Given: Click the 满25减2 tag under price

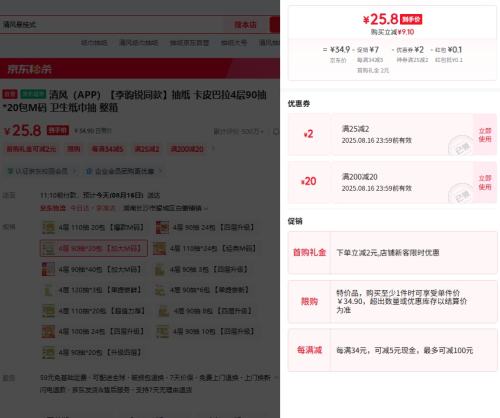Looking at the screenshot, I should (x=147, y=149).
